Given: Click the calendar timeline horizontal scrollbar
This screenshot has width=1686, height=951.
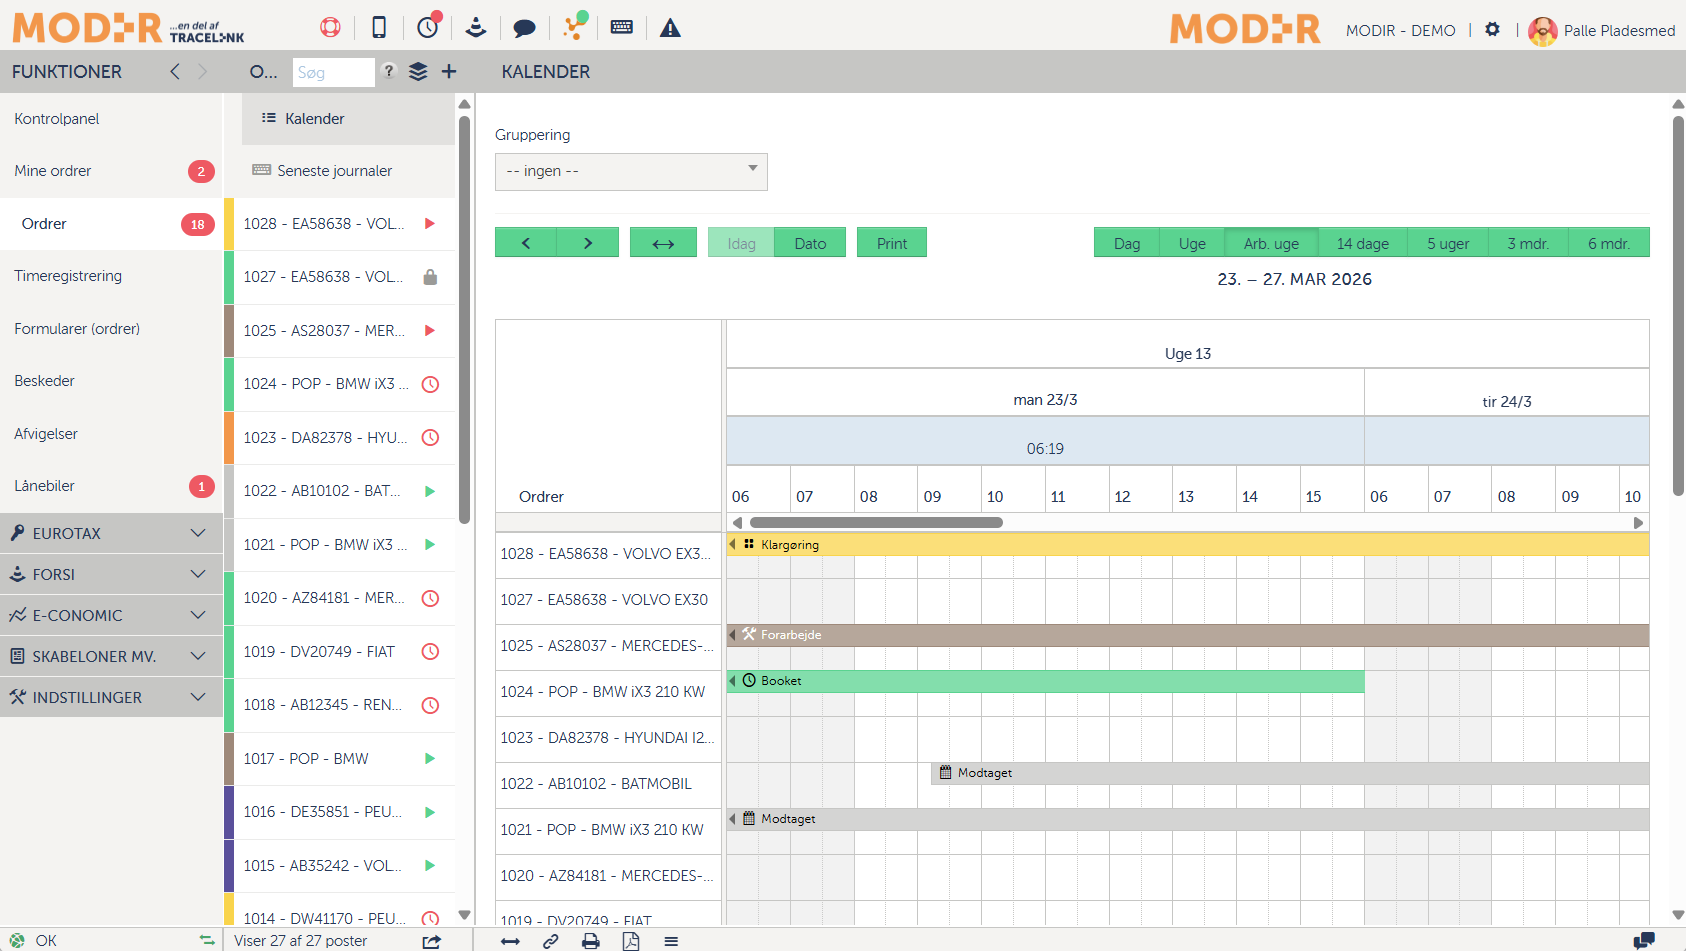Looking at the screenshot, I should click(875, 522).
